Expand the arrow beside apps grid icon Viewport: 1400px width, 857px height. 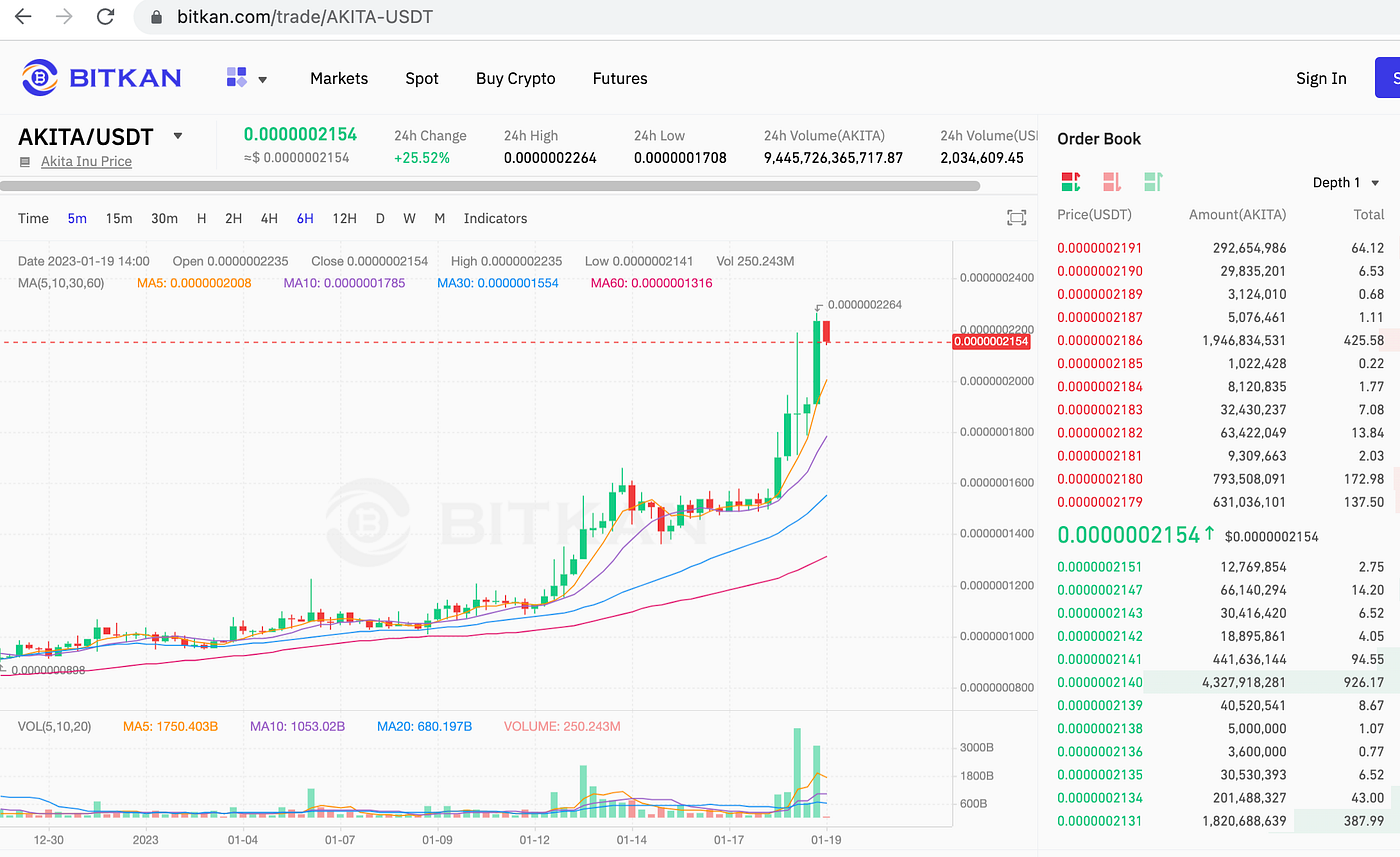263,79
